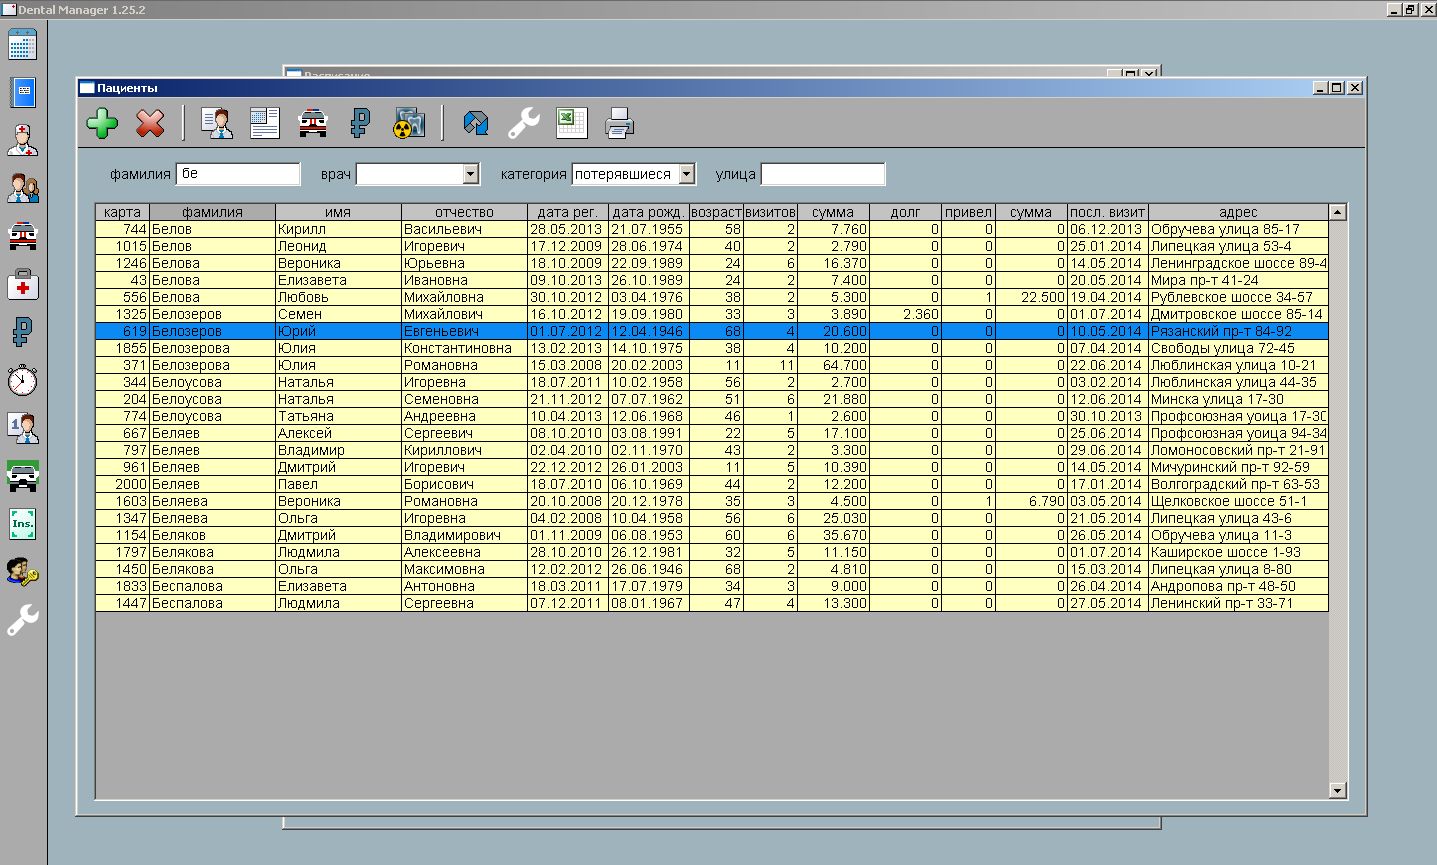
Task: Click the stopwatch icon in left sidebar
Action: click(22, 380)
